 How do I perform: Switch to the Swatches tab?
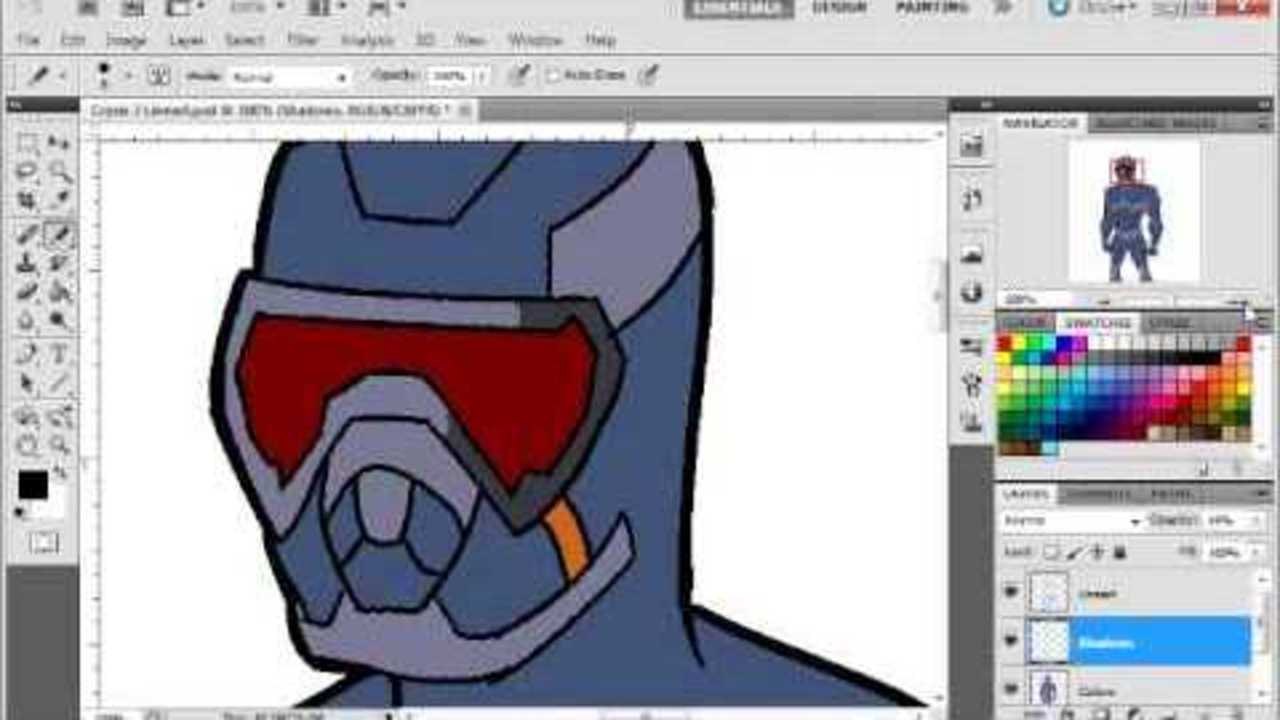point(1096,323)
